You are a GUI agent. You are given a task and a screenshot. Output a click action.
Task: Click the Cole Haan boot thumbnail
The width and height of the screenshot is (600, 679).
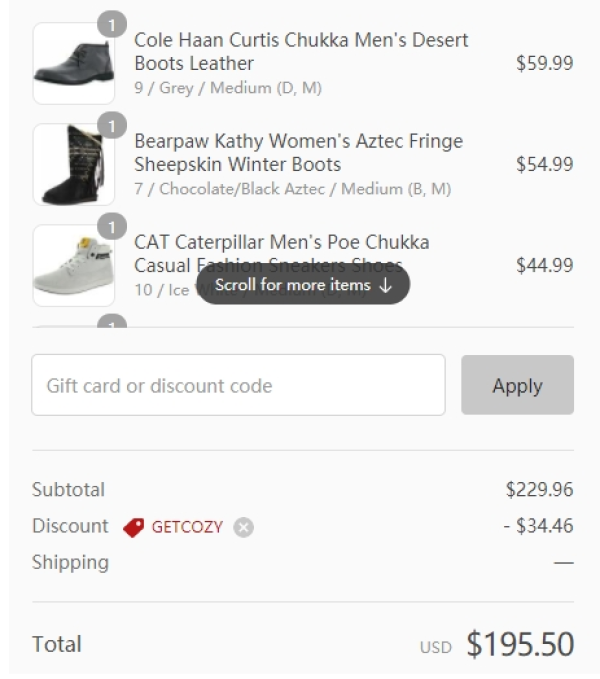[x=74, y=63]
